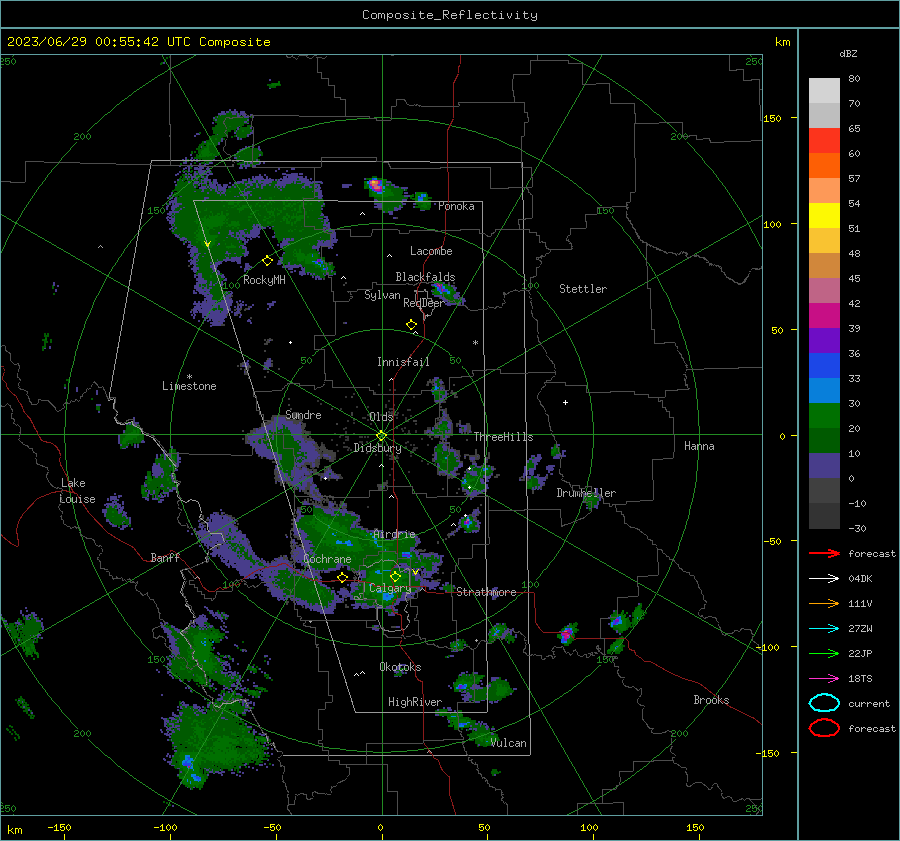Click the yellow diamond marker below Cochrane
900x841 pixels.
click(343, 577)
